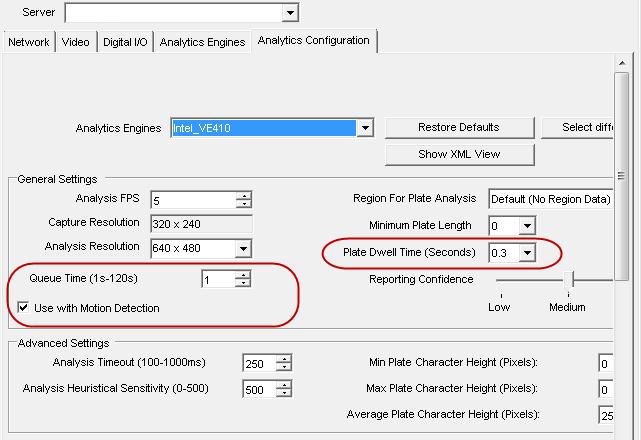
Task: Toggle Use with Motion Detection checkbox
Action: pos(24,308)
